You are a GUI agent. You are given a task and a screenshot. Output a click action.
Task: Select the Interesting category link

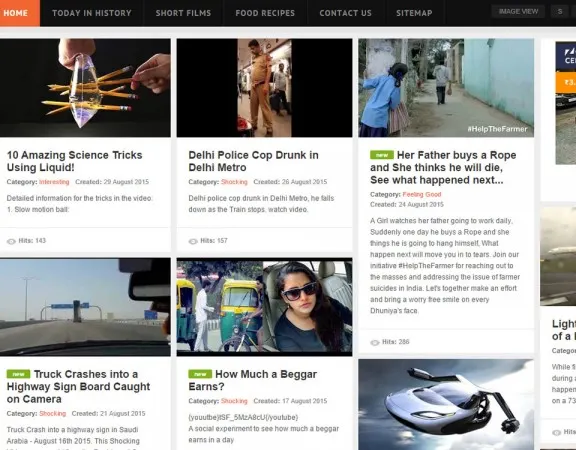click(x=54, y=182)
